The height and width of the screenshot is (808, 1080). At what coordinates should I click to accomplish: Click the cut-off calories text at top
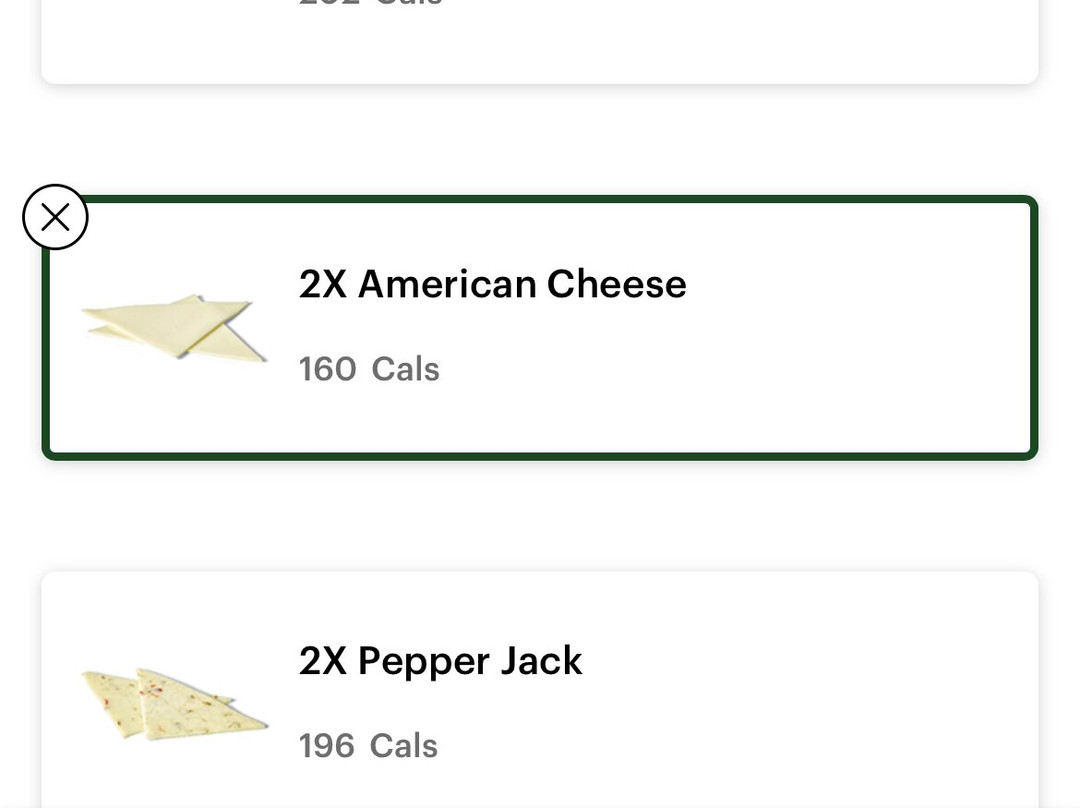(x=370, y=4)
